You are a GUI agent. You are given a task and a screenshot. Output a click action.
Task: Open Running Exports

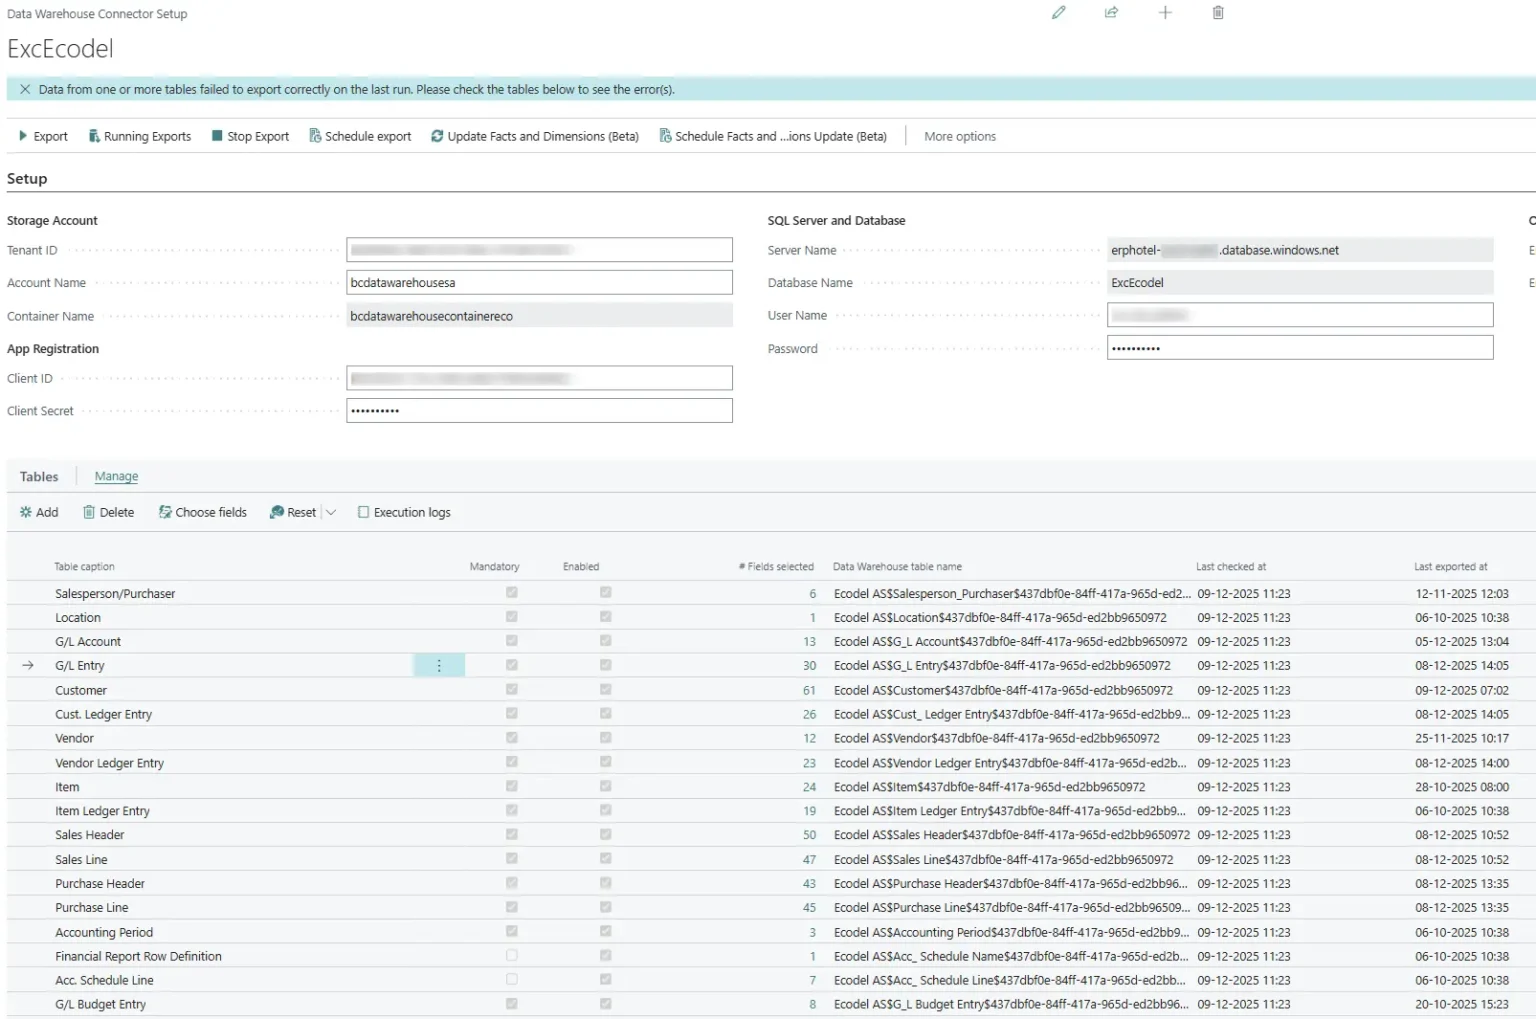click(139, 136)
